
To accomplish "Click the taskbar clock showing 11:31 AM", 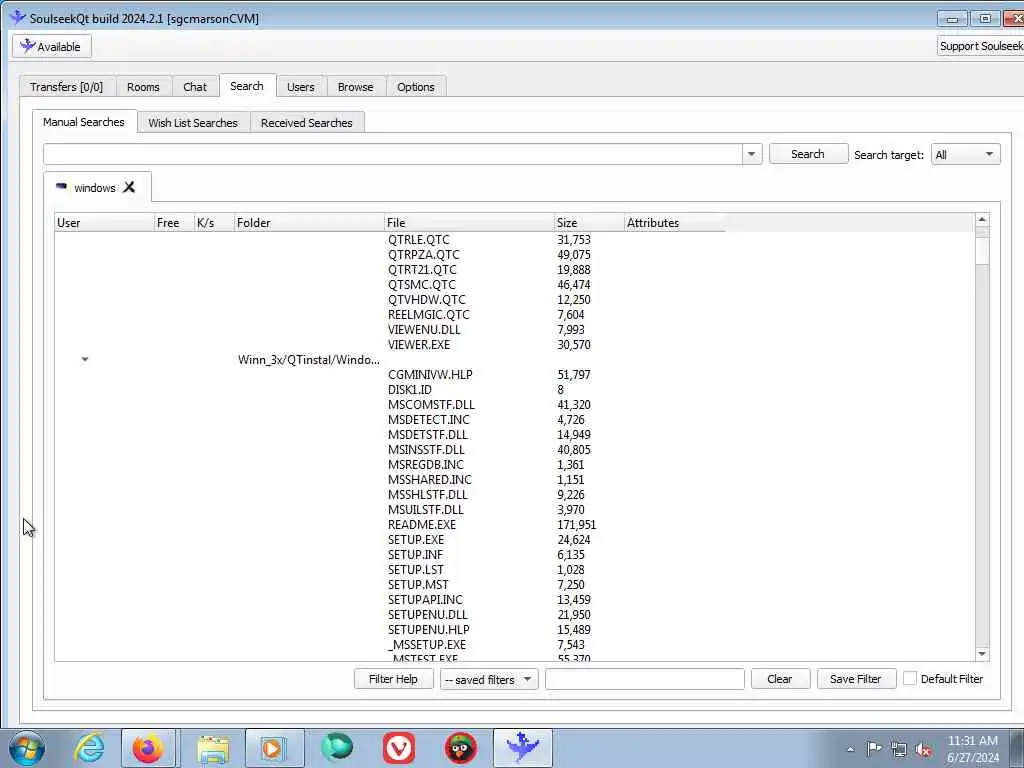I will click(x=972, y=748).
